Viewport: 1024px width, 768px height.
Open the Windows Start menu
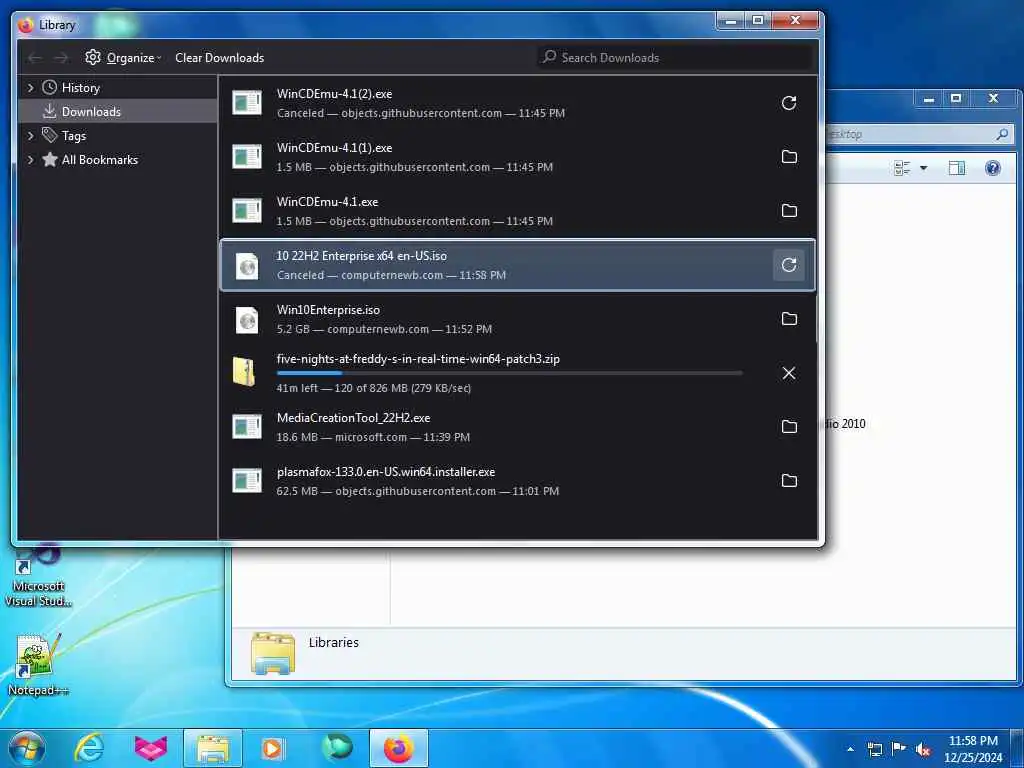tap(27, 748)
